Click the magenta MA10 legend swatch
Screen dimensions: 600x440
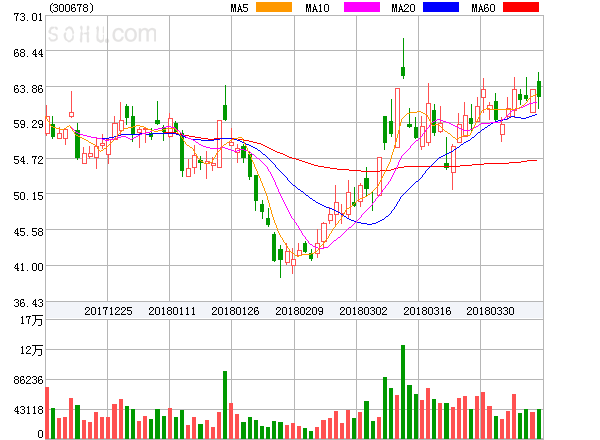362,7
